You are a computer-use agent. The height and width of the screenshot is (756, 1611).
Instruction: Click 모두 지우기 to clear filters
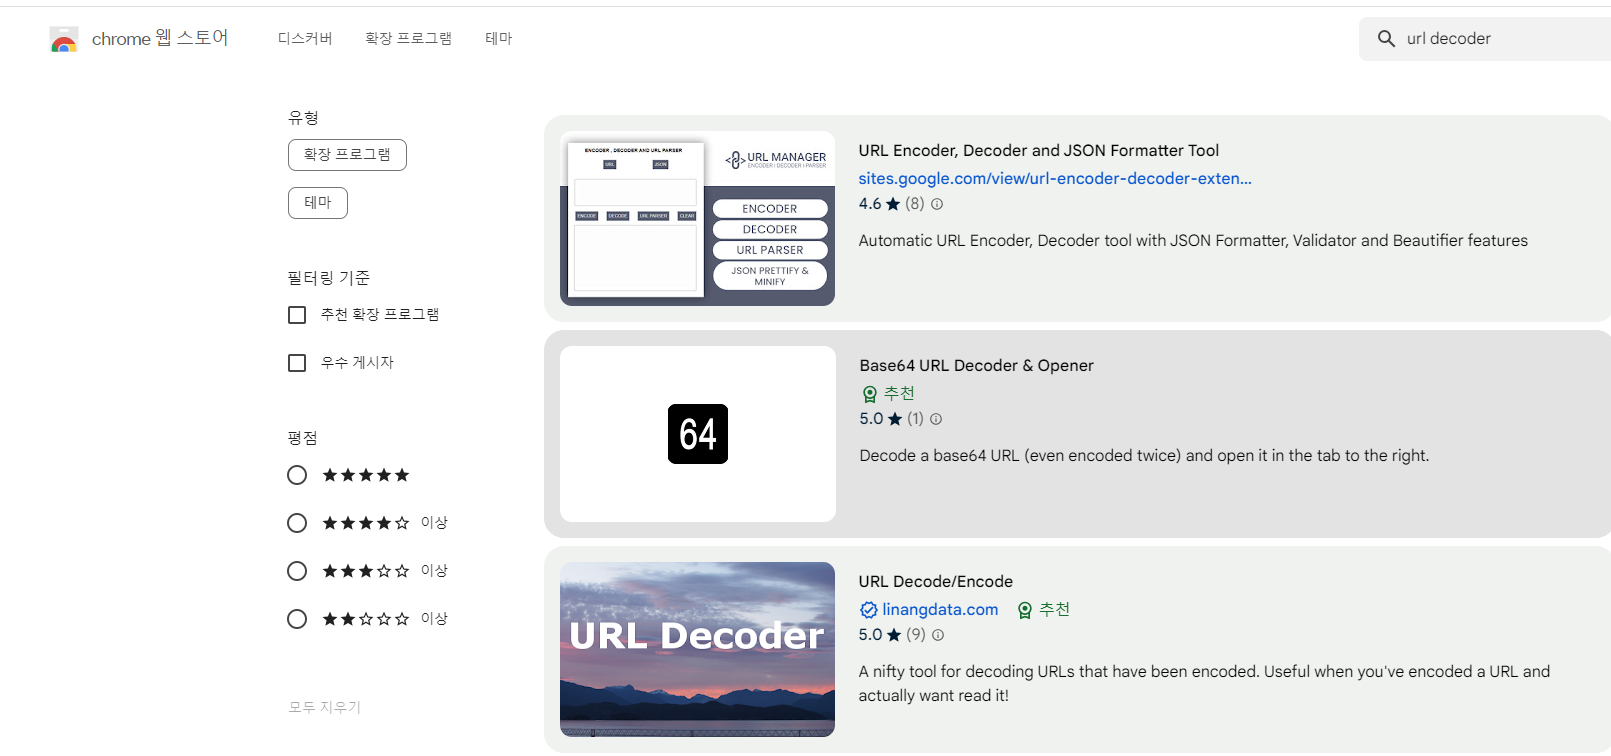(x=325, y=707)
